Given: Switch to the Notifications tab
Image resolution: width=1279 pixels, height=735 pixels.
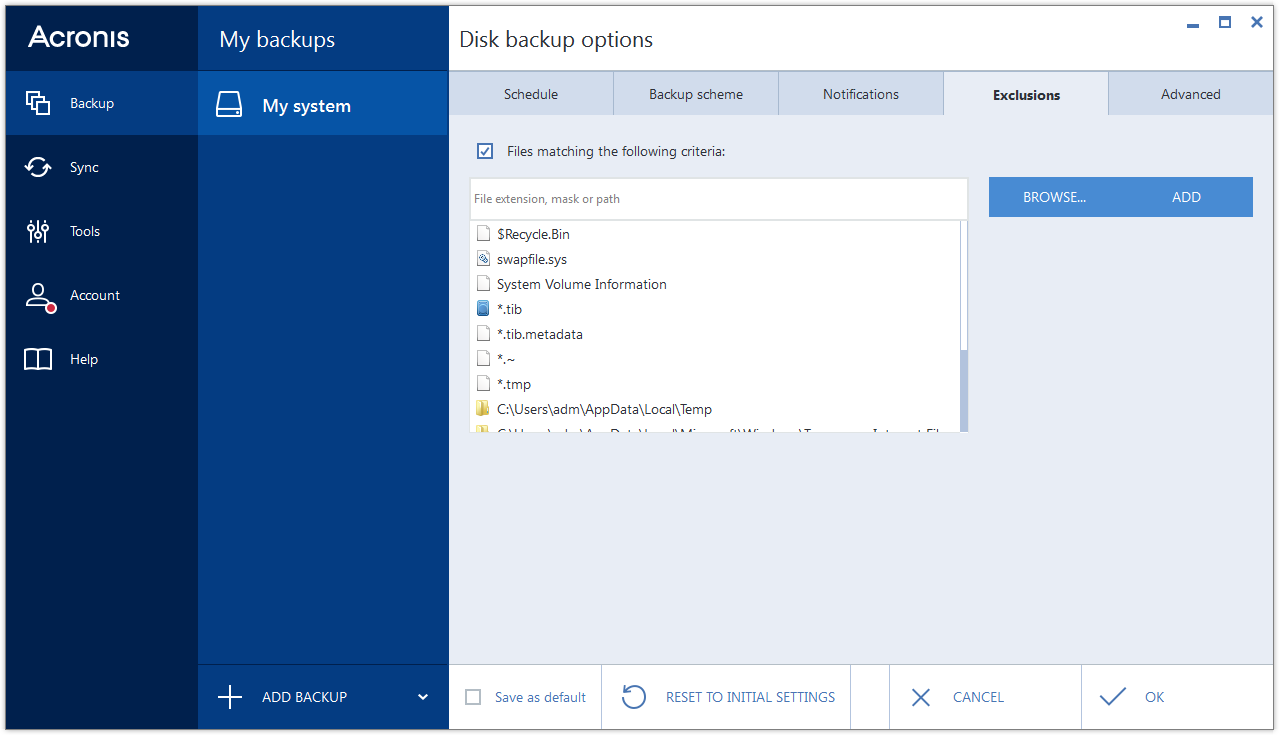Looking at the screenshot, I should [861, 94].
